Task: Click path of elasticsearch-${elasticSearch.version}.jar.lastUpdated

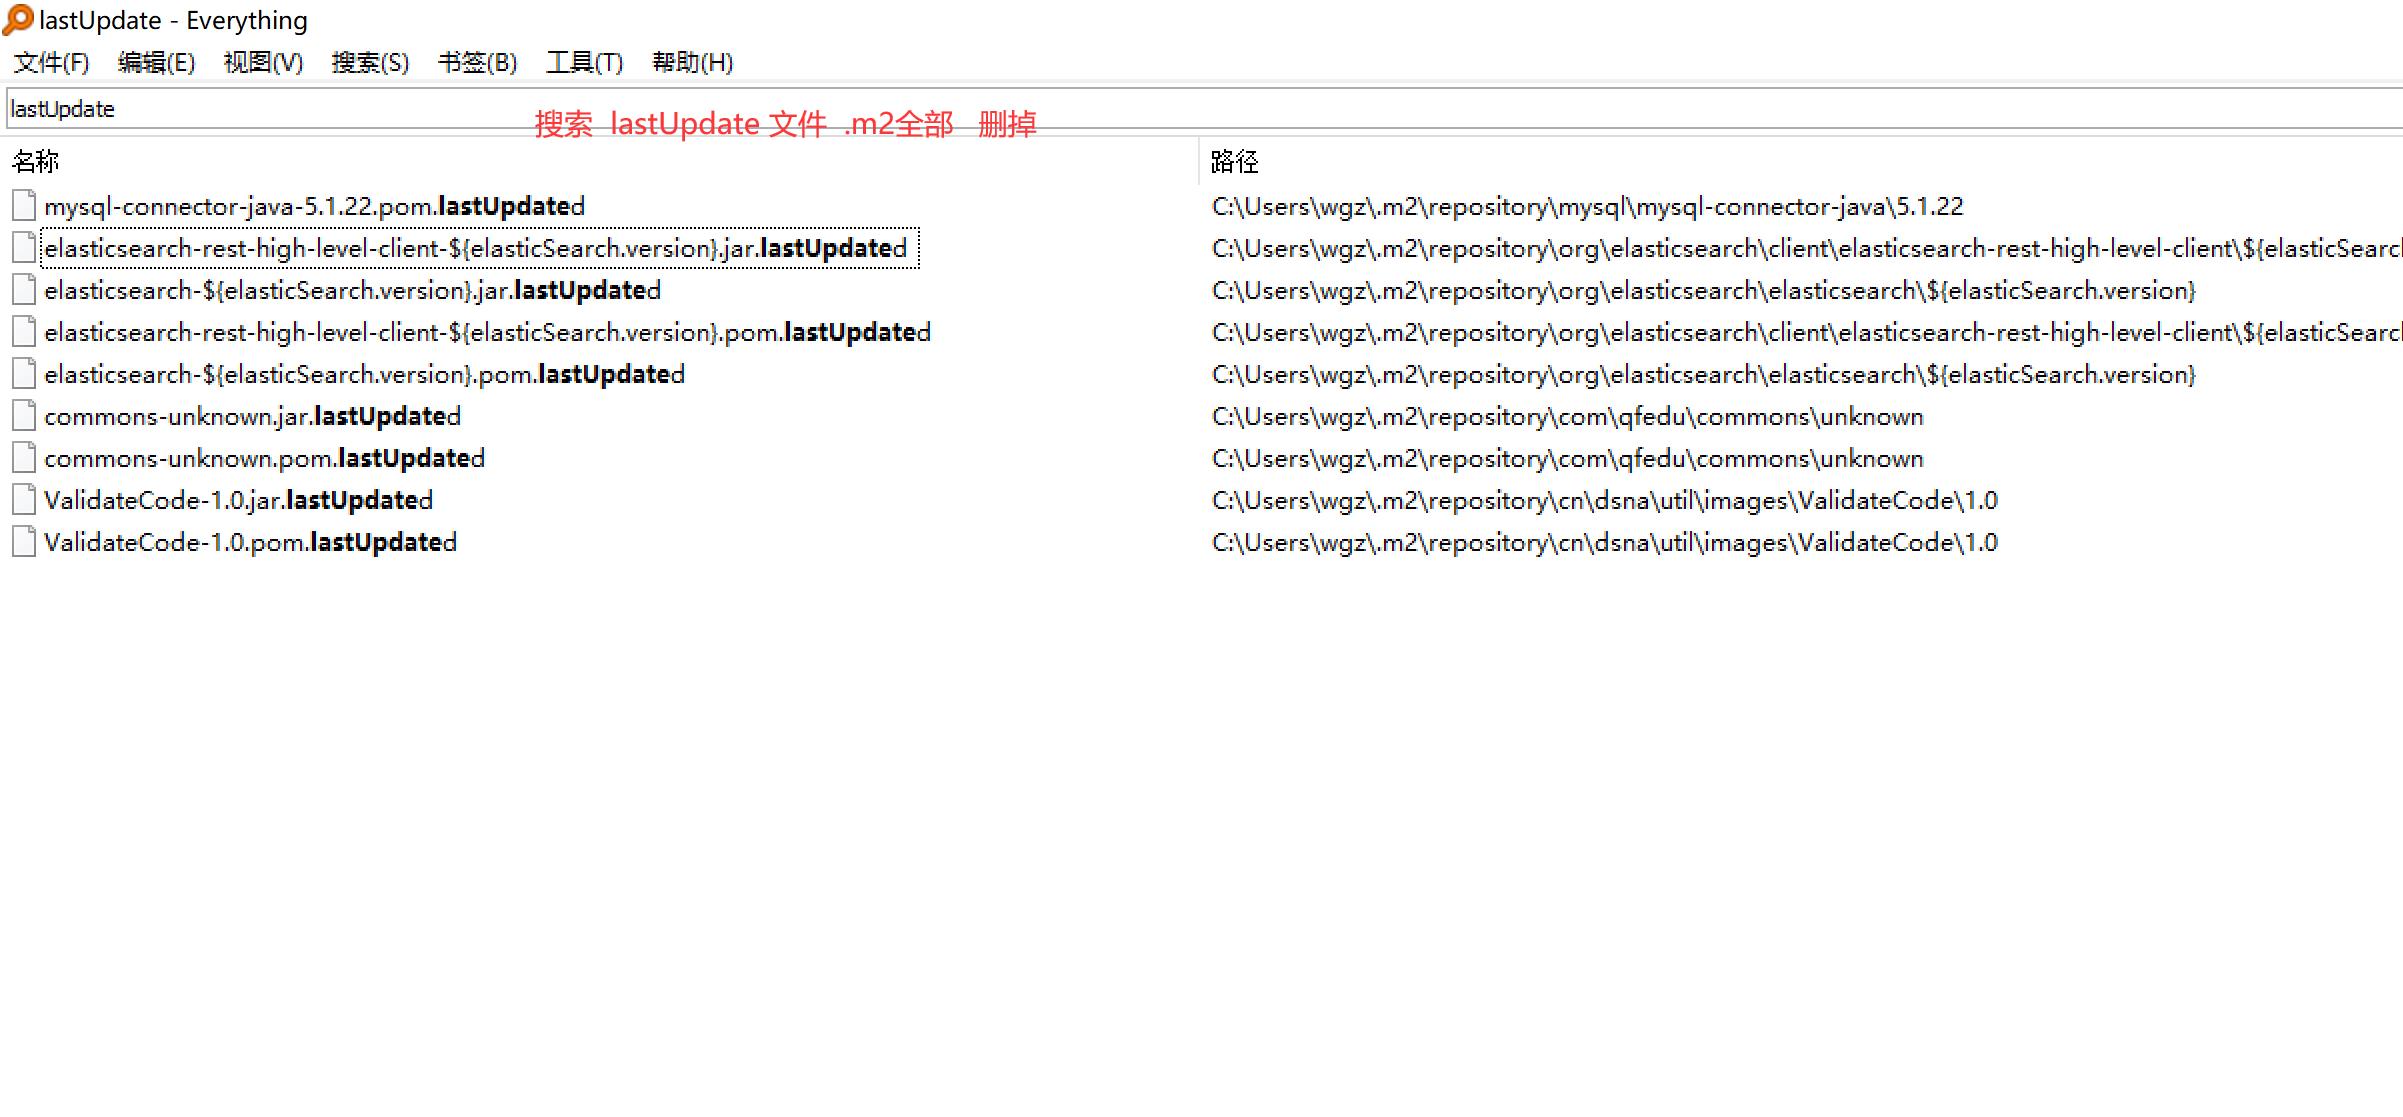Action: point(1704,290)
